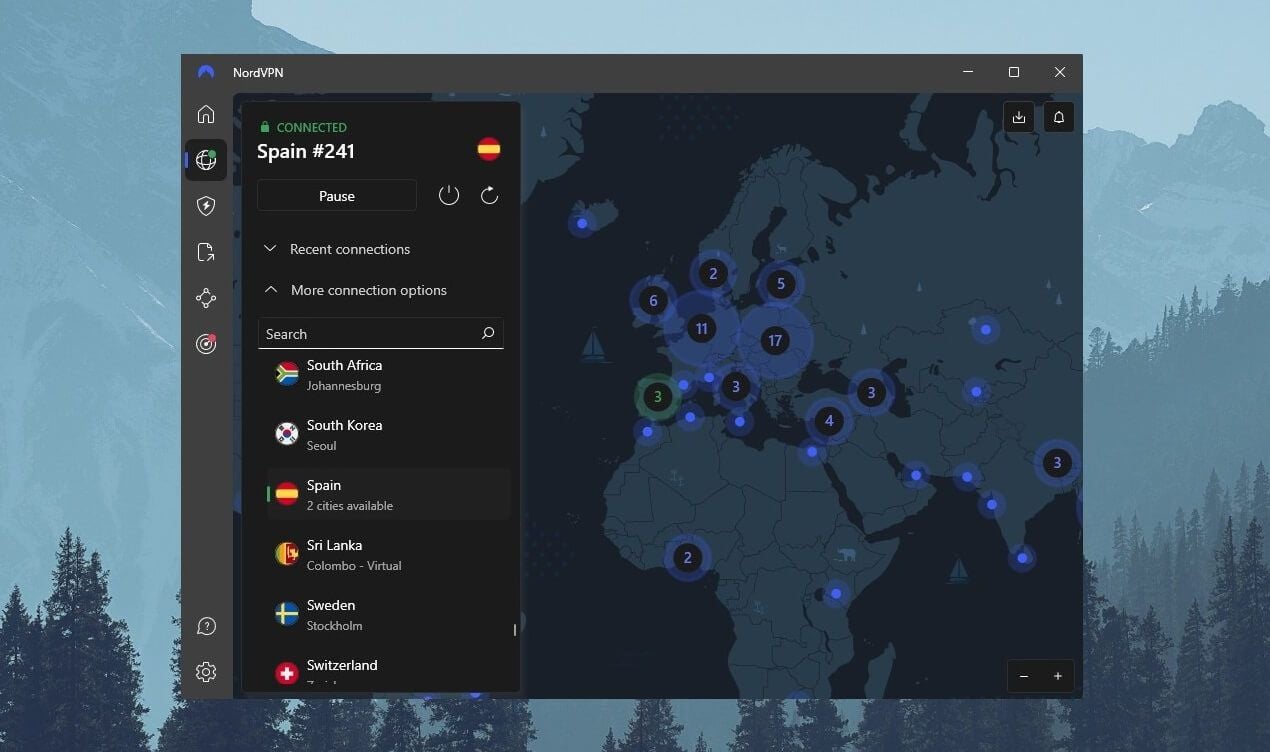Select Spain 2 cities available row
The height and width of the screenshot is (752, 1270).
pyautogui.click(x=388, y=494)
